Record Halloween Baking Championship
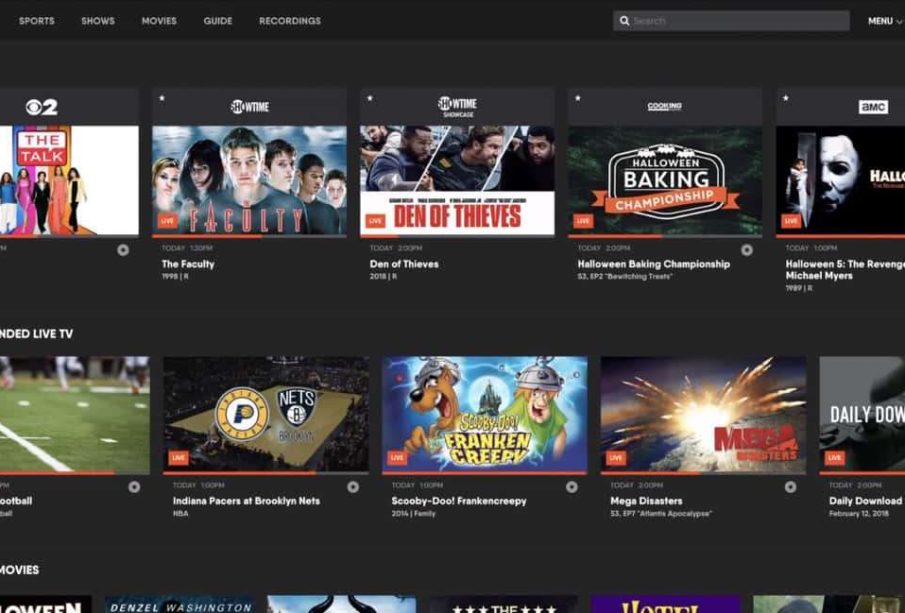This screenshot has width=905, height=613. coord(747,250)
